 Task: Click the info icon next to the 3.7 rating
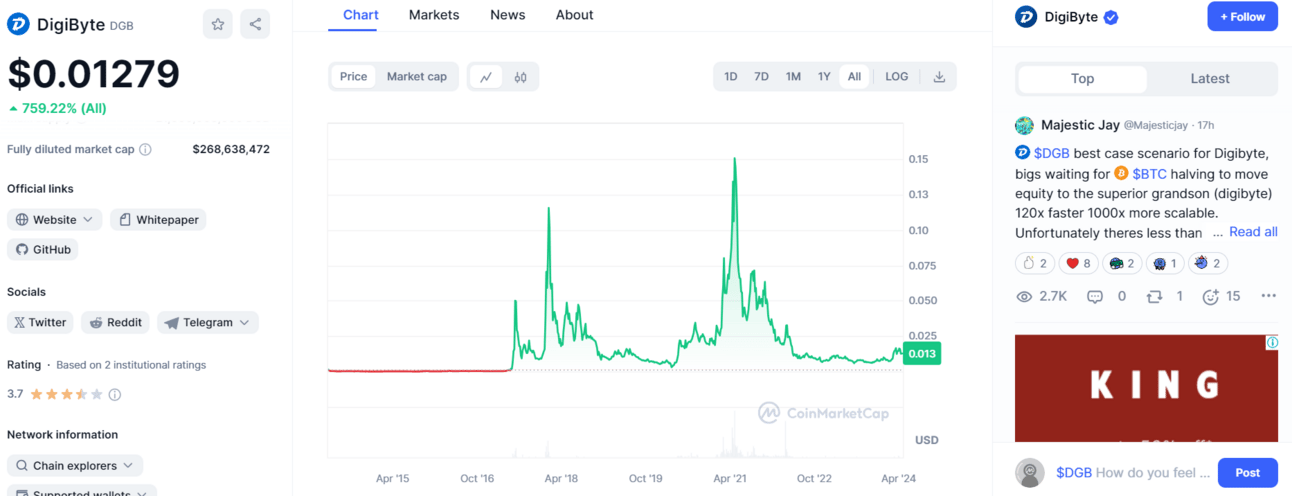click(114, 394)
